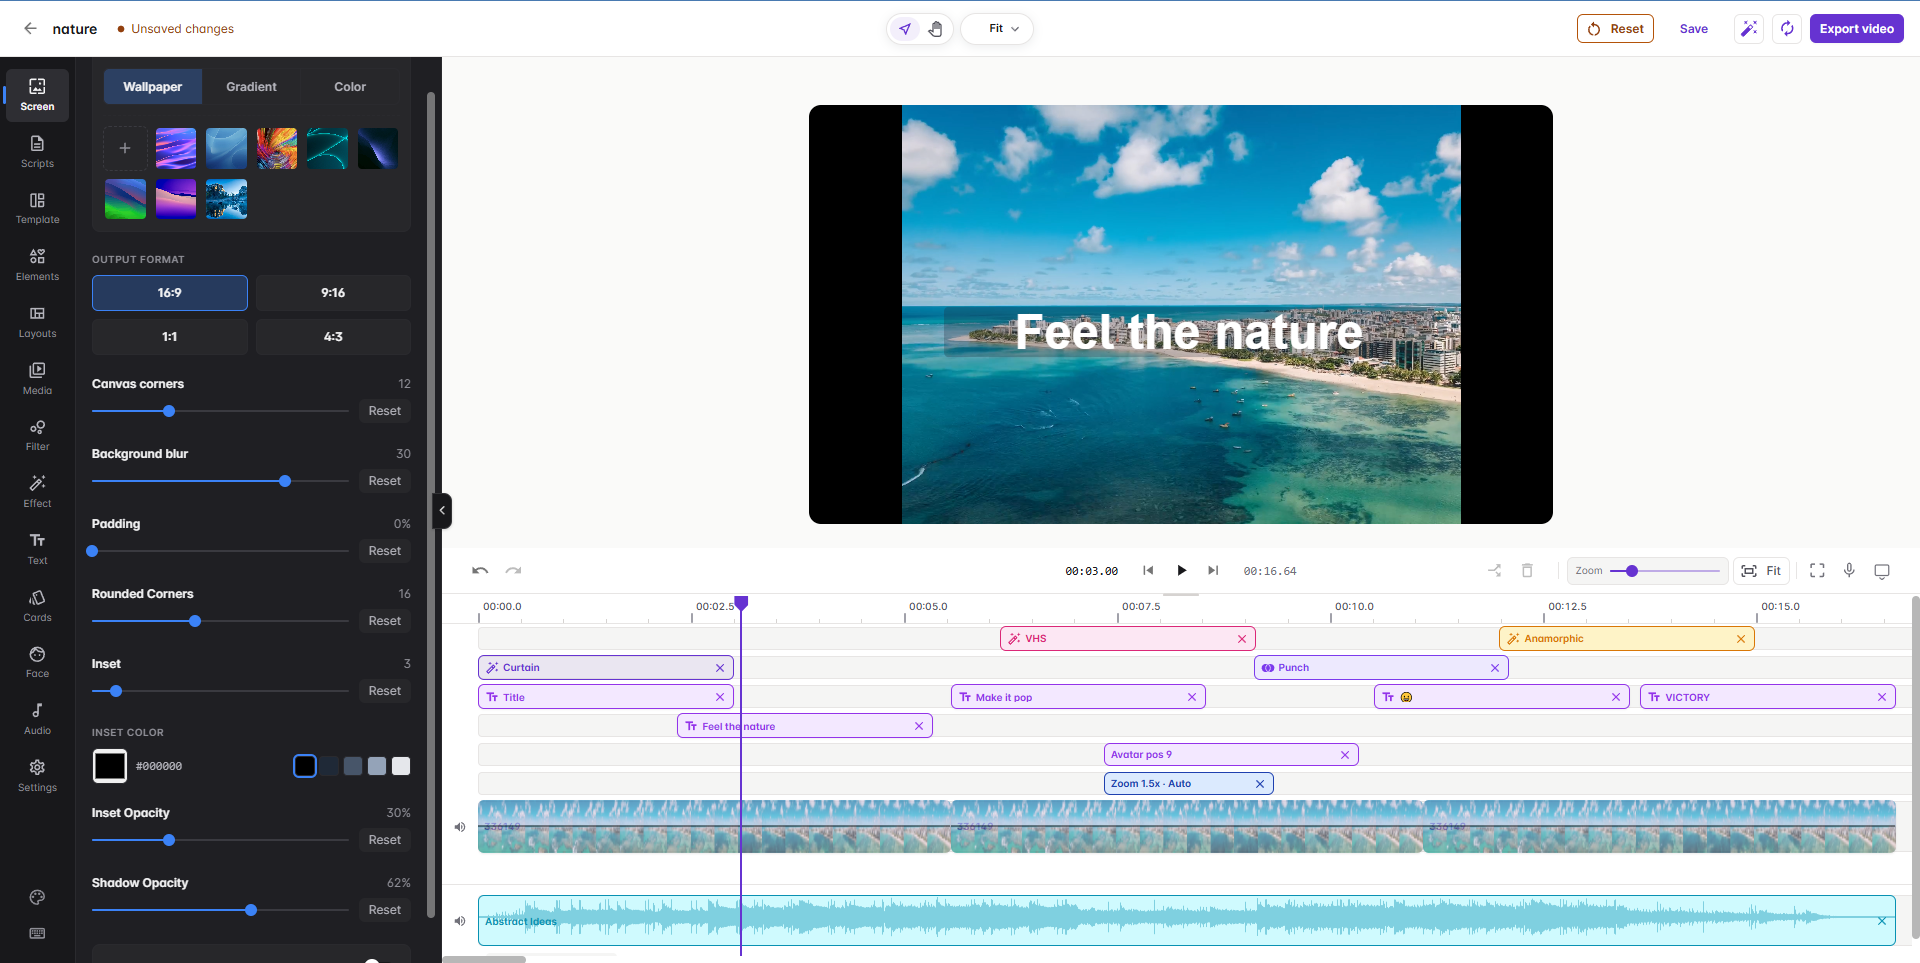
Task: Go back with the arrow next to nature
Action: point(30,29)
